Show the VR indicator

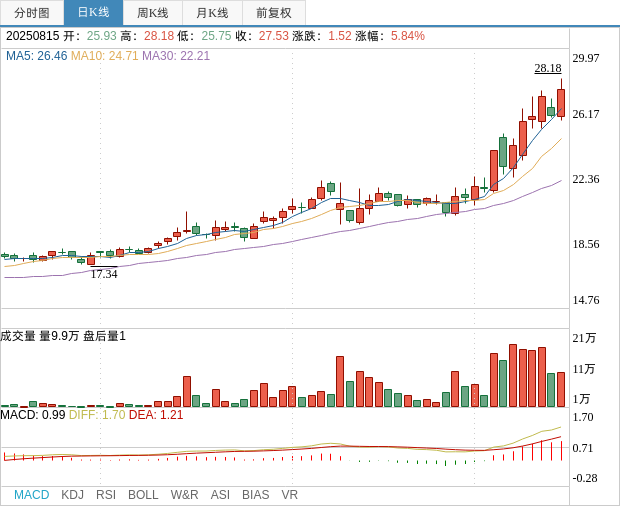pyautogui.click(x=289, y=495)
